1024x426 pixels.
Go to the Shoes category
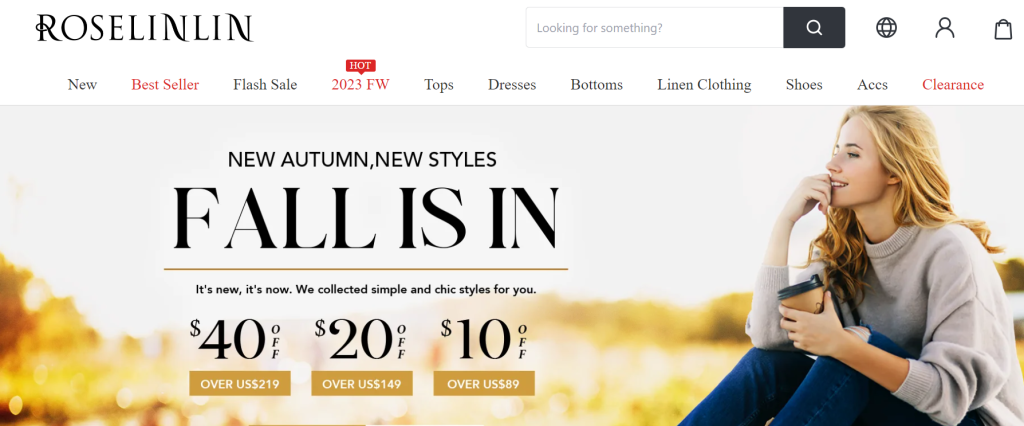coord(804,84)
